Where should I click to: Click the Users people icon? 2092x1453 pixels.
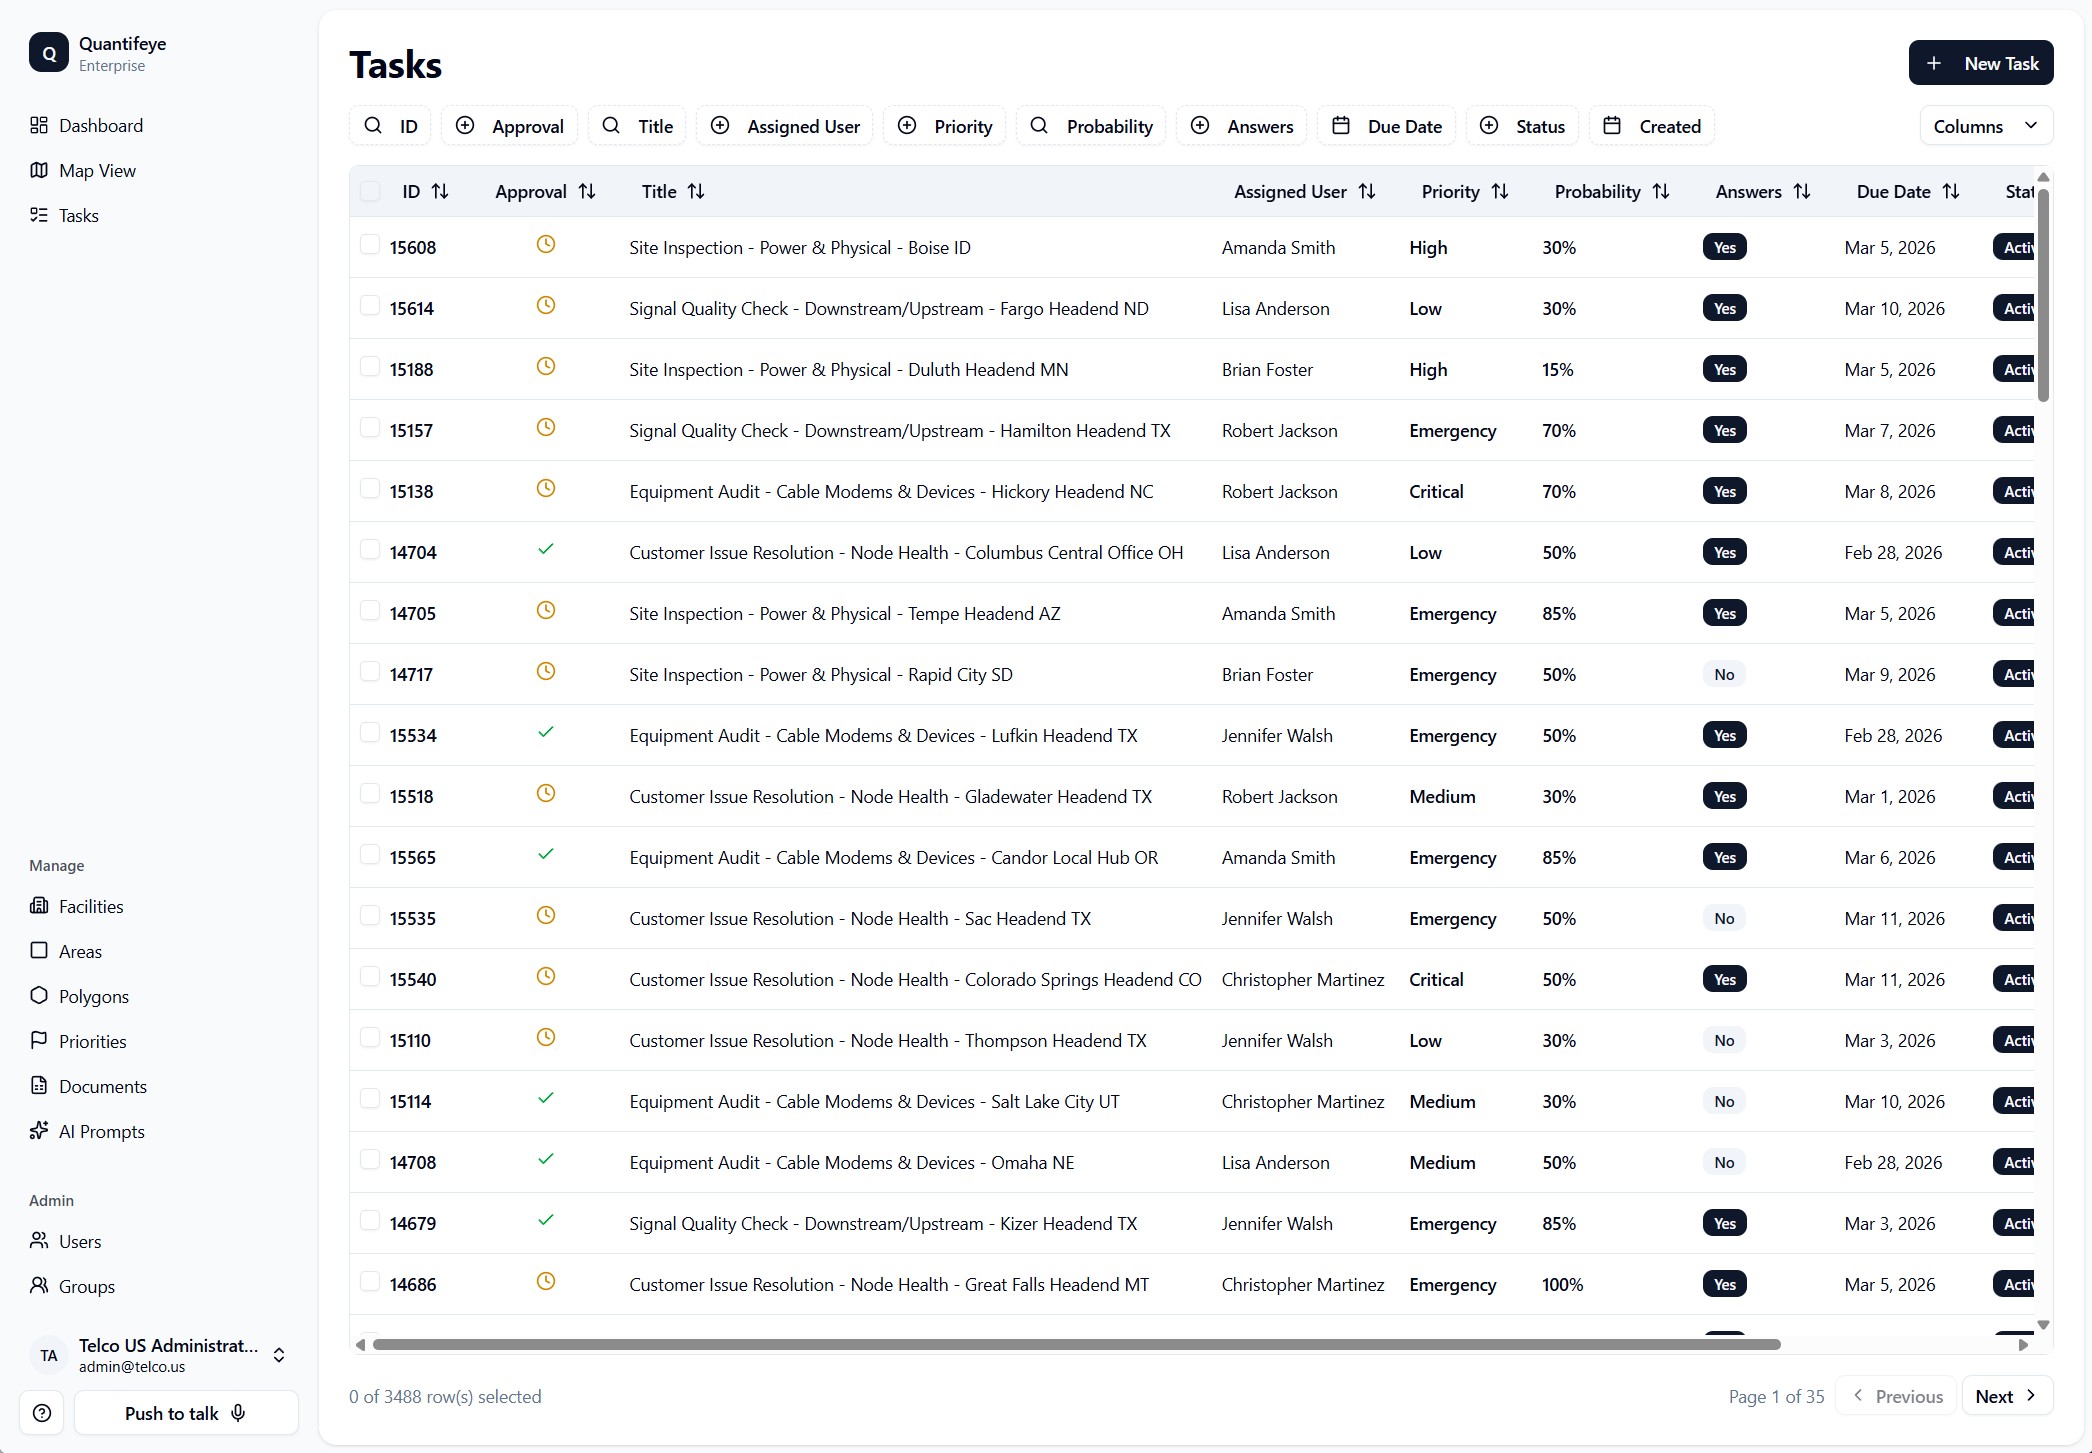click(39, 1241)
